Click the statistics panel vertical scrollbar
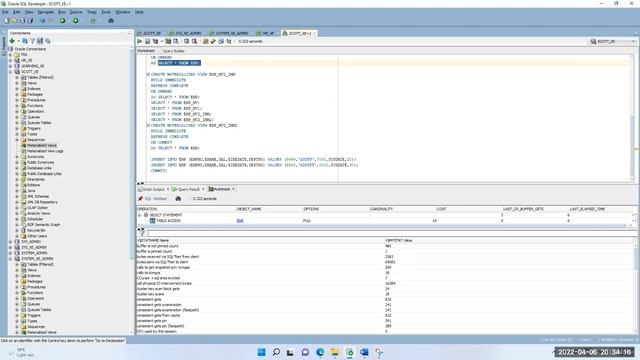 637,287
